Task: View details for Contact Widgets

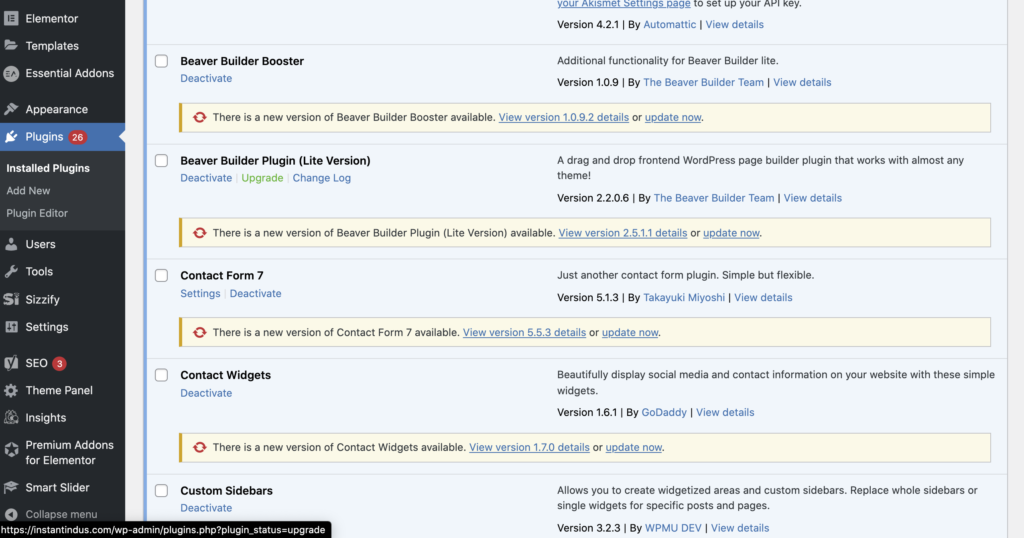Action: click(x=725, y=413)
